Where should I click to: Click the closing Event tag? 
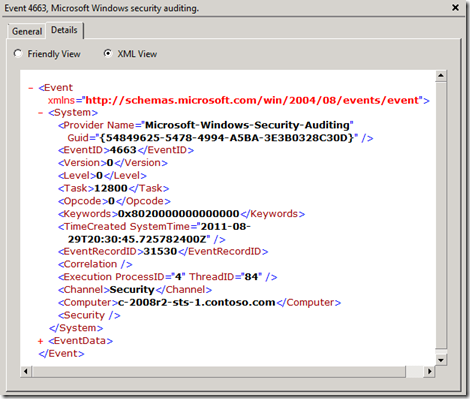62,353
